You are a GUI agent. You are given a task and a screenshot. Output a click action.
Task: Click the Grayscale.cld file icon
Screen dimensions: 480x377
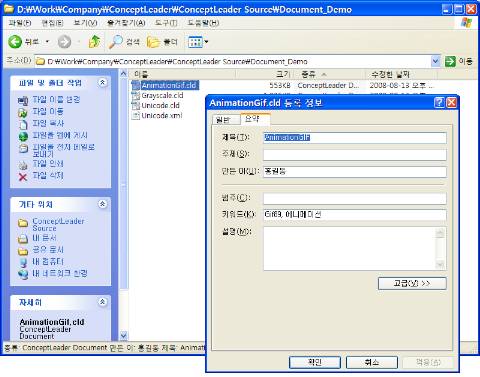(136, 96)
